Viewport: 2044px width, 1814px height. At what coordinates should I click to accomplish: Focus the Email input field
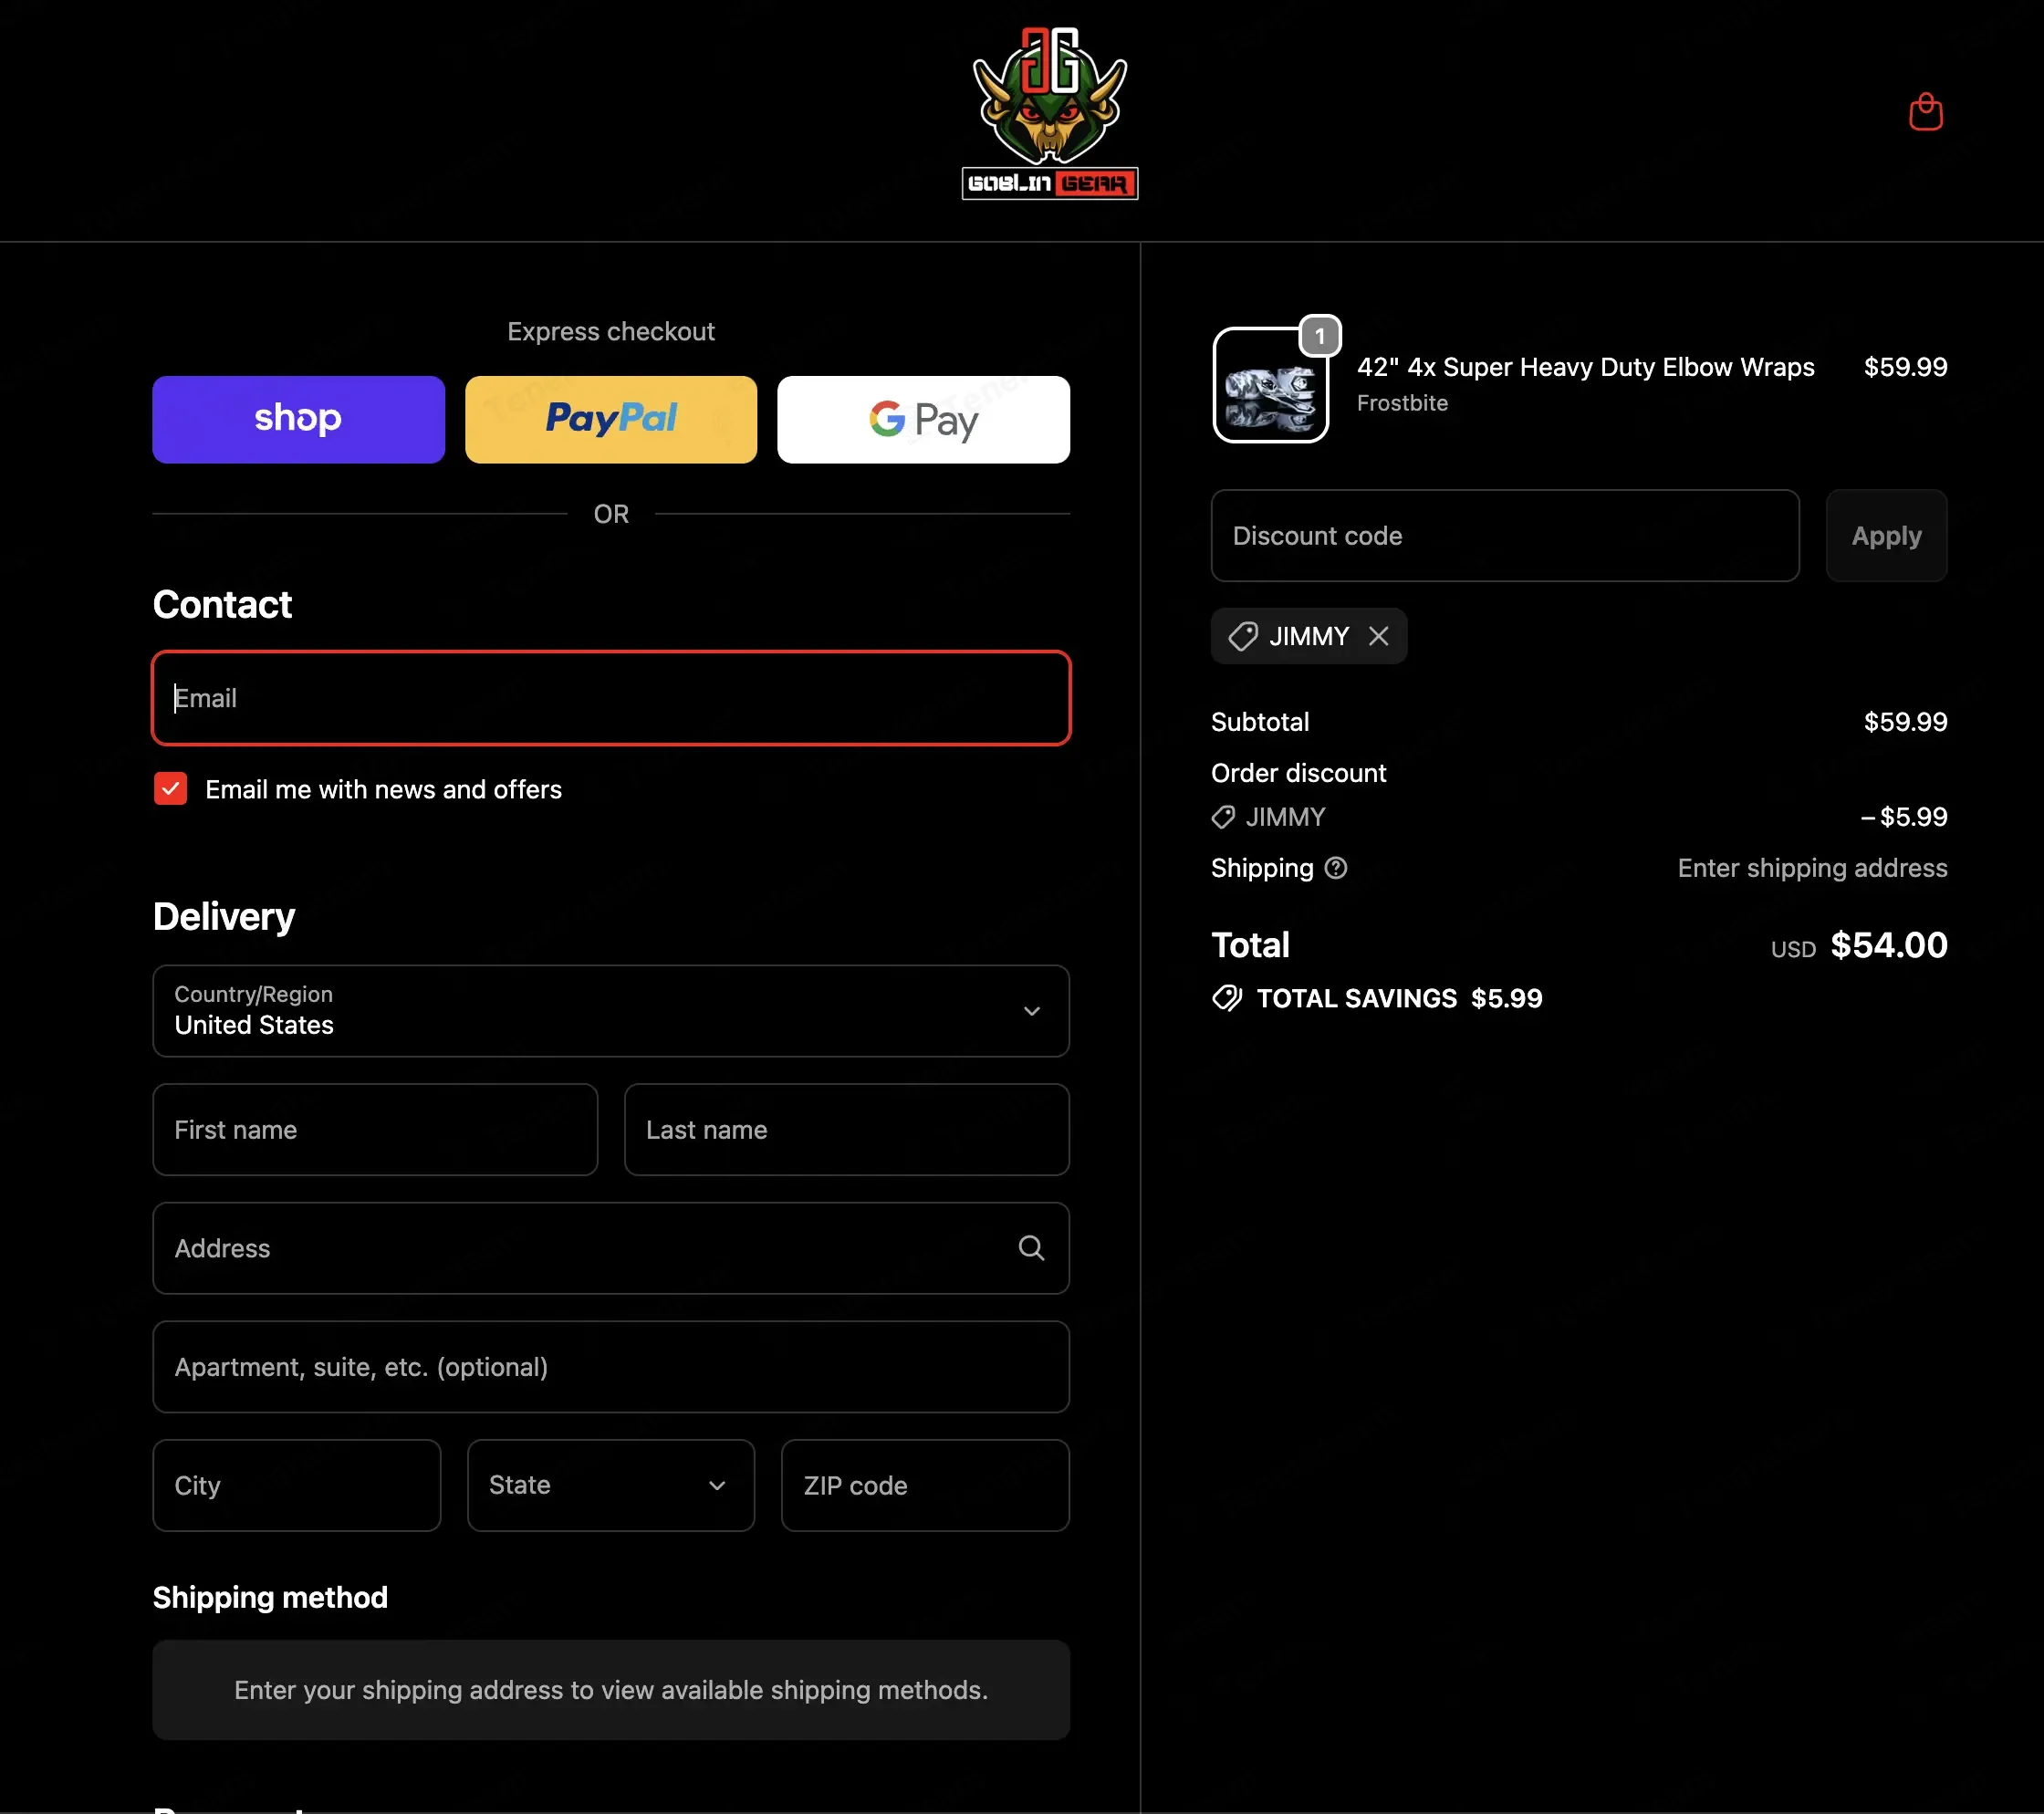point(611,698)
